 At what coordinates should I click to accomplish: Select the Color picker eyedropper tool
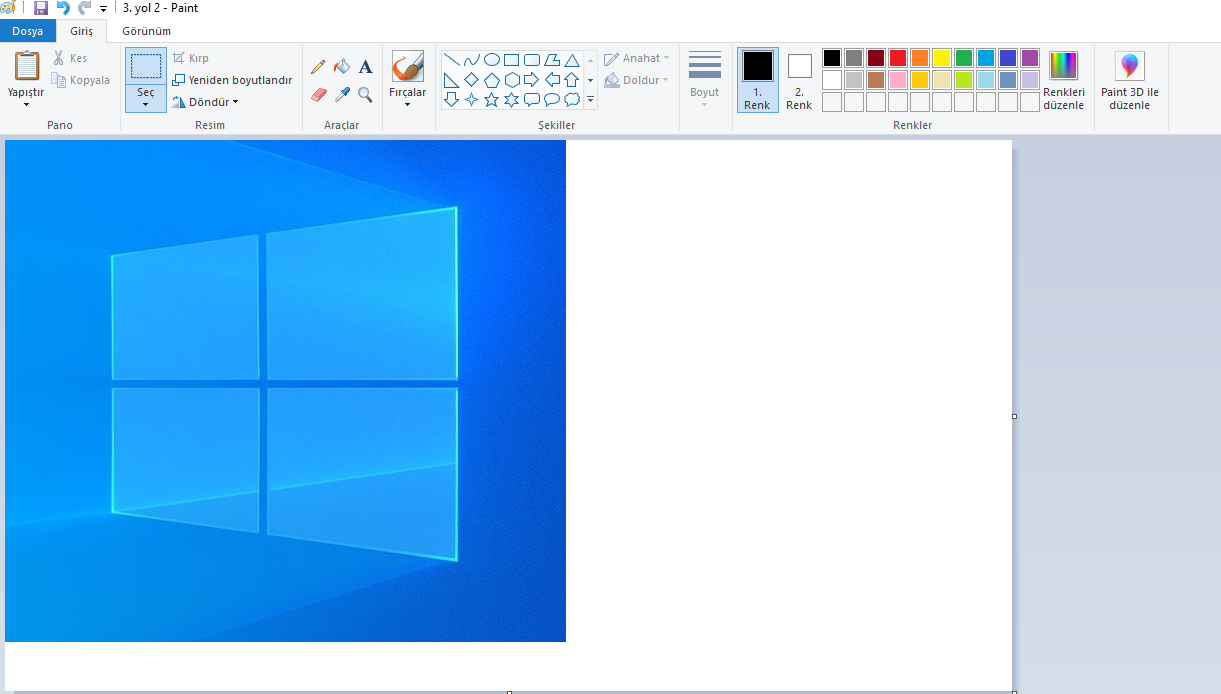point(342,94)
